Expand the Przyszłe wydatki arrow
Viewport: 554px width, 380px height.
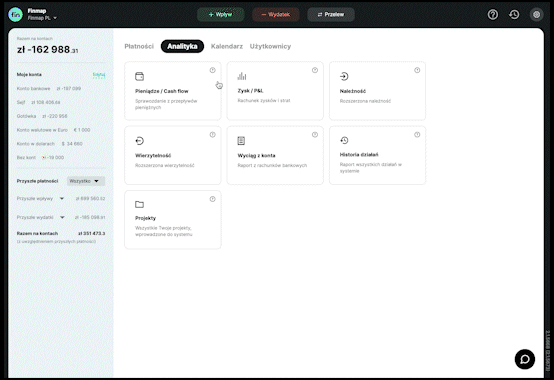point(62,217)
